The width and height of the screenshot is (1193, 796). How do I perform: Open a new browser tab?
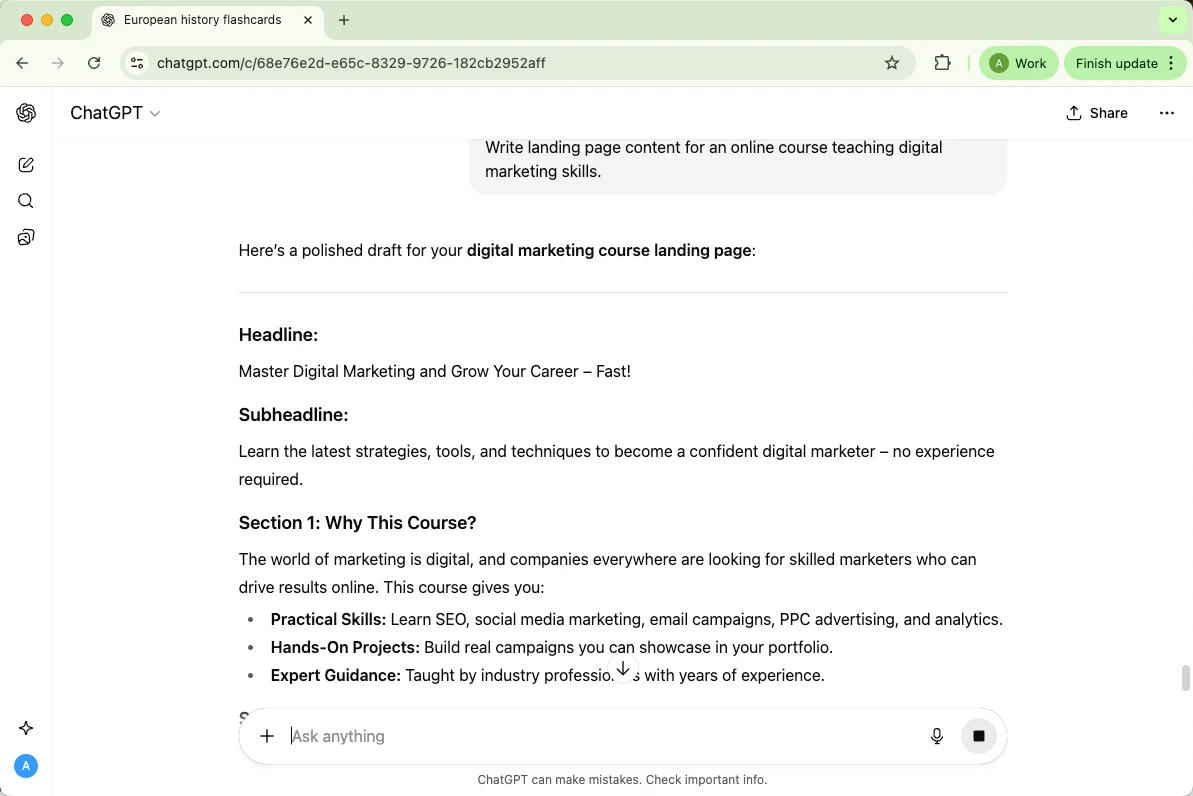[x=344, y=20]
